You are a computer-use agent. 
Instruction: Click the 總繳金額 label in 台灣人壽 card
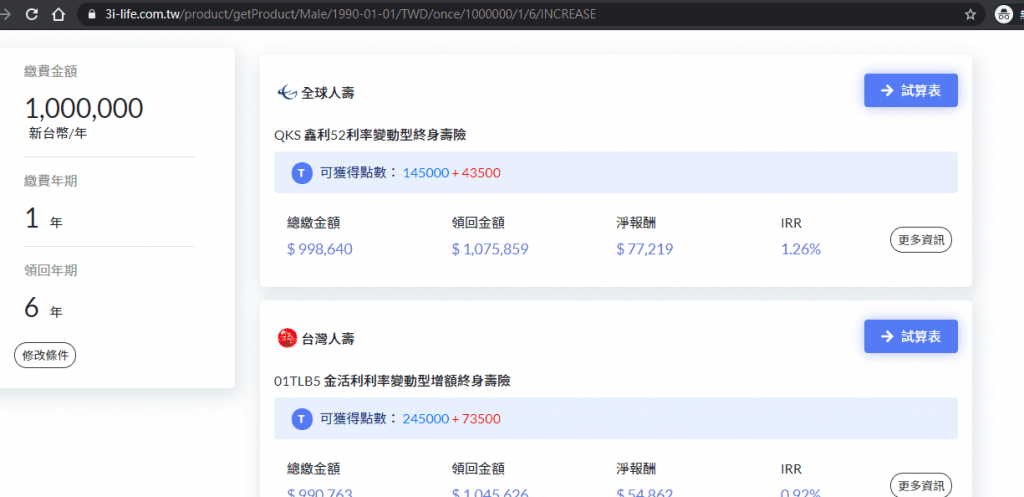point(313,469)
